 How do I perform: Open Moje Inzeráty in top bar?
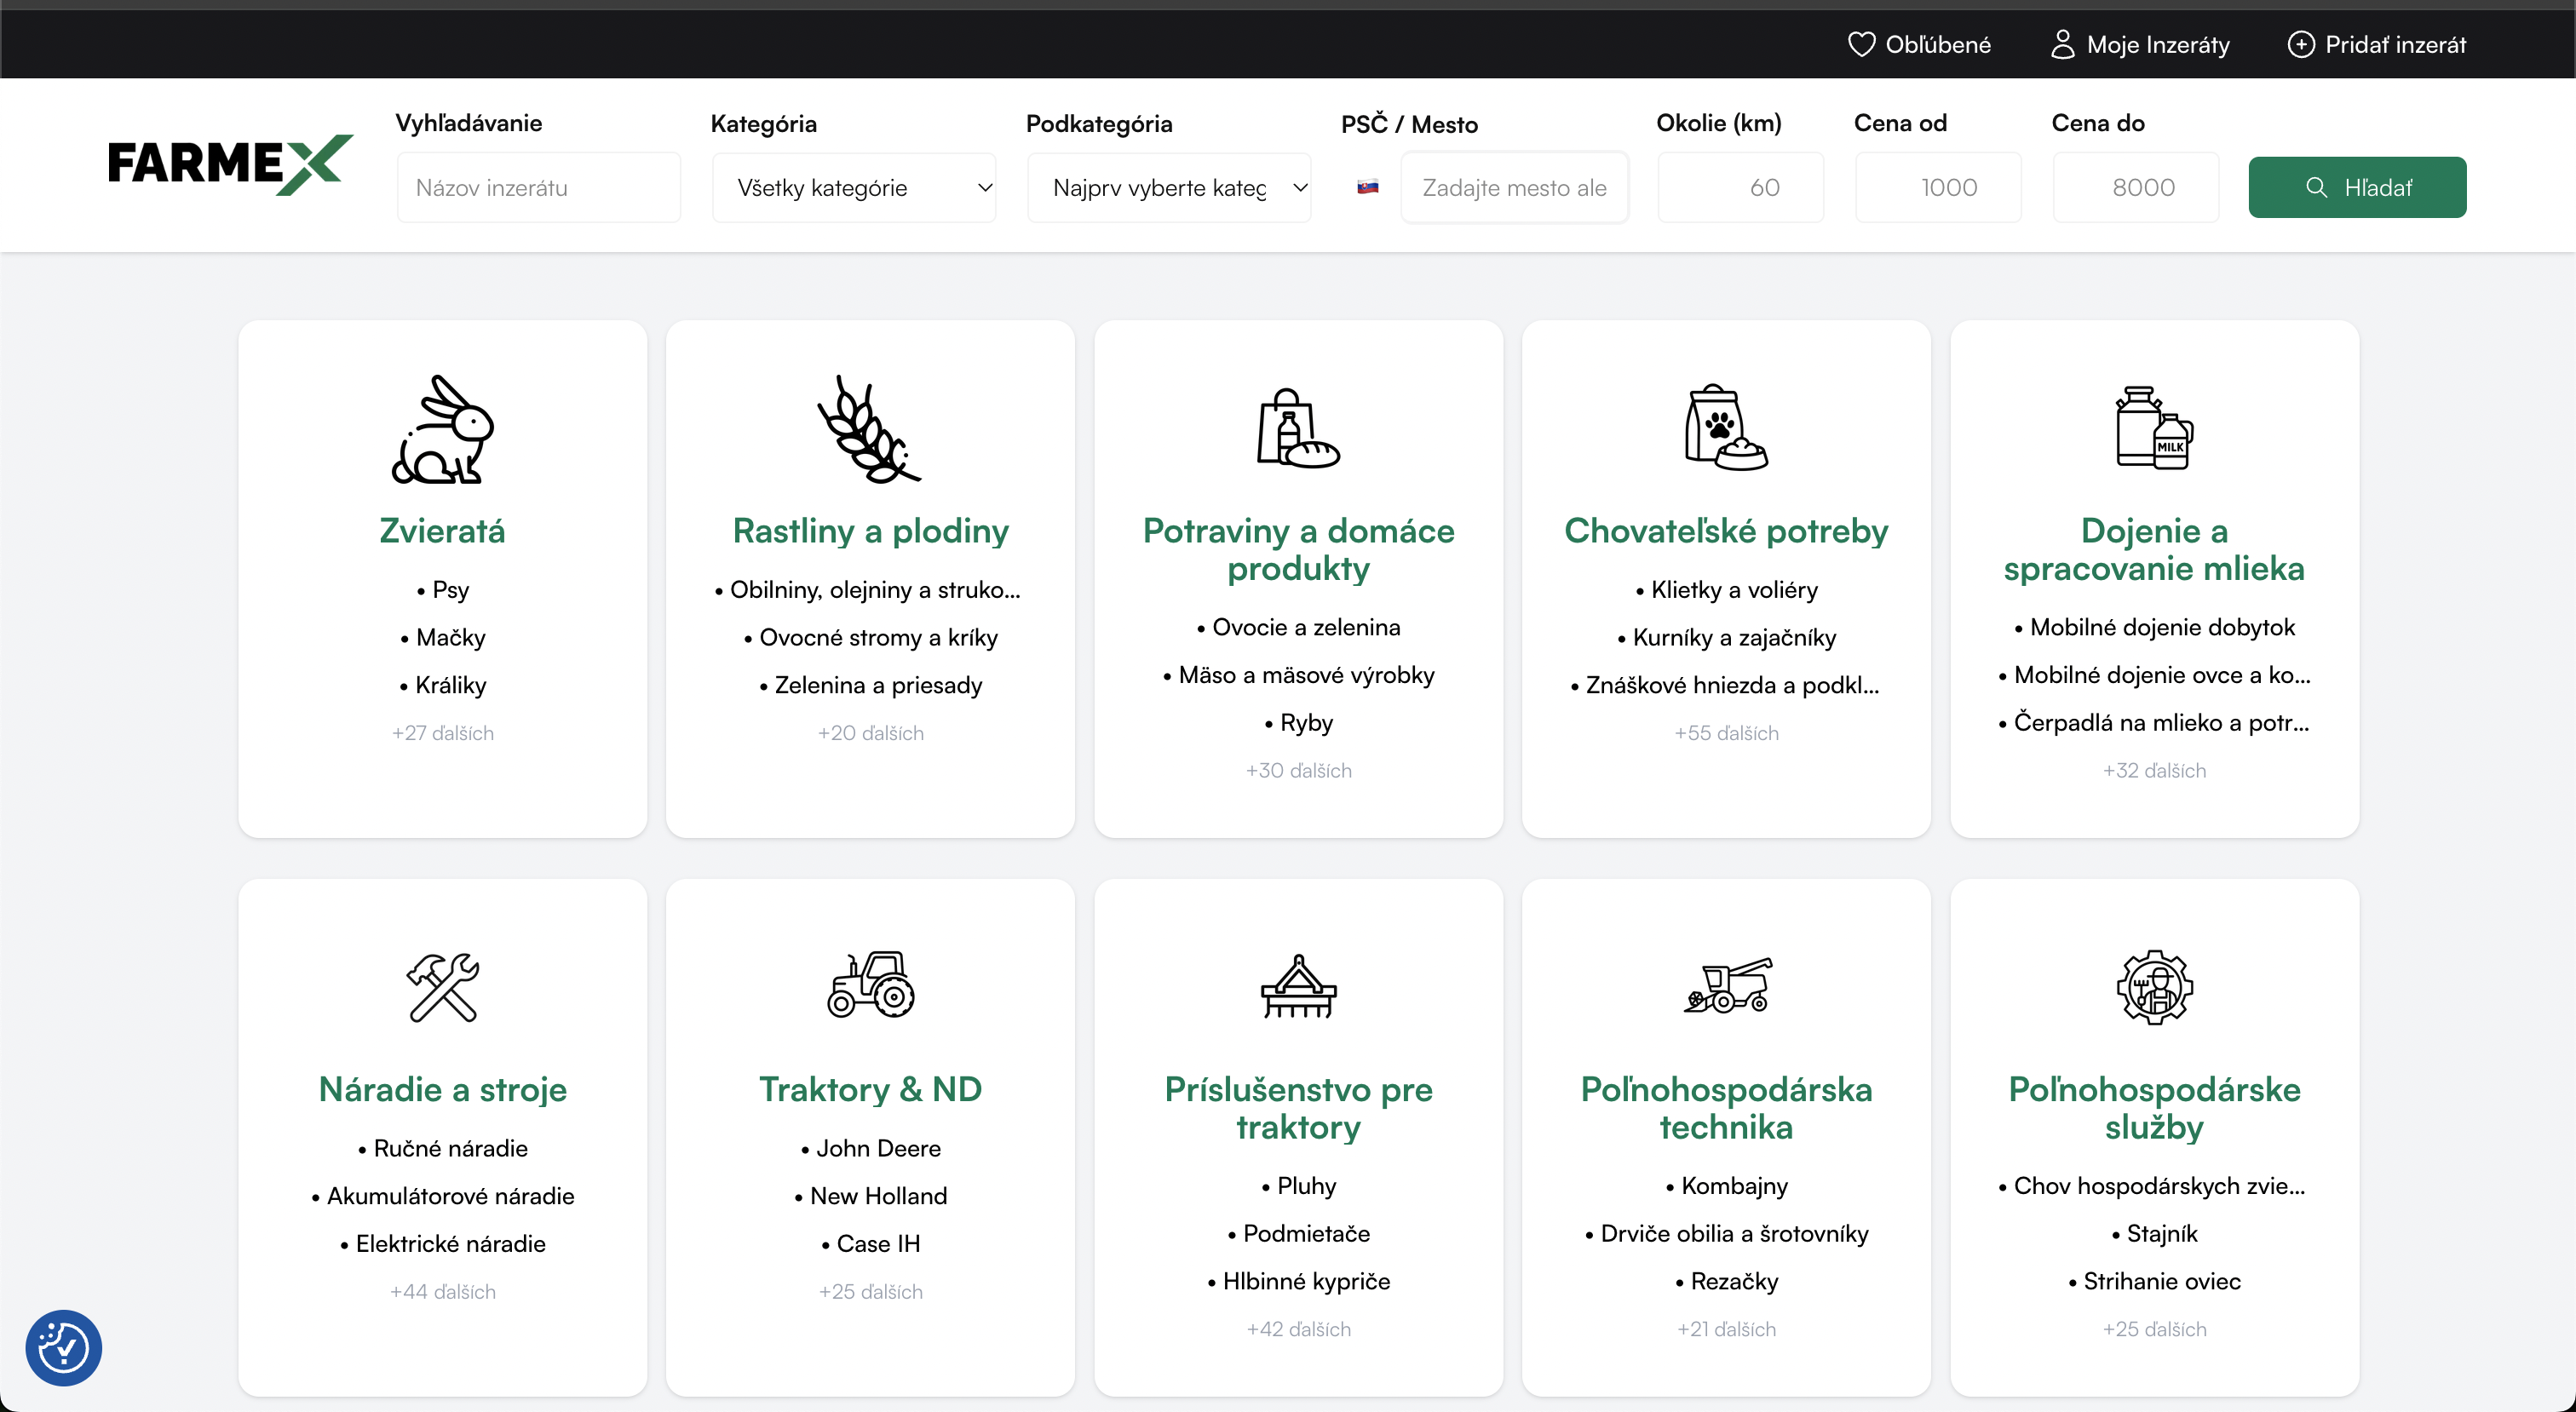[2139, 44]
